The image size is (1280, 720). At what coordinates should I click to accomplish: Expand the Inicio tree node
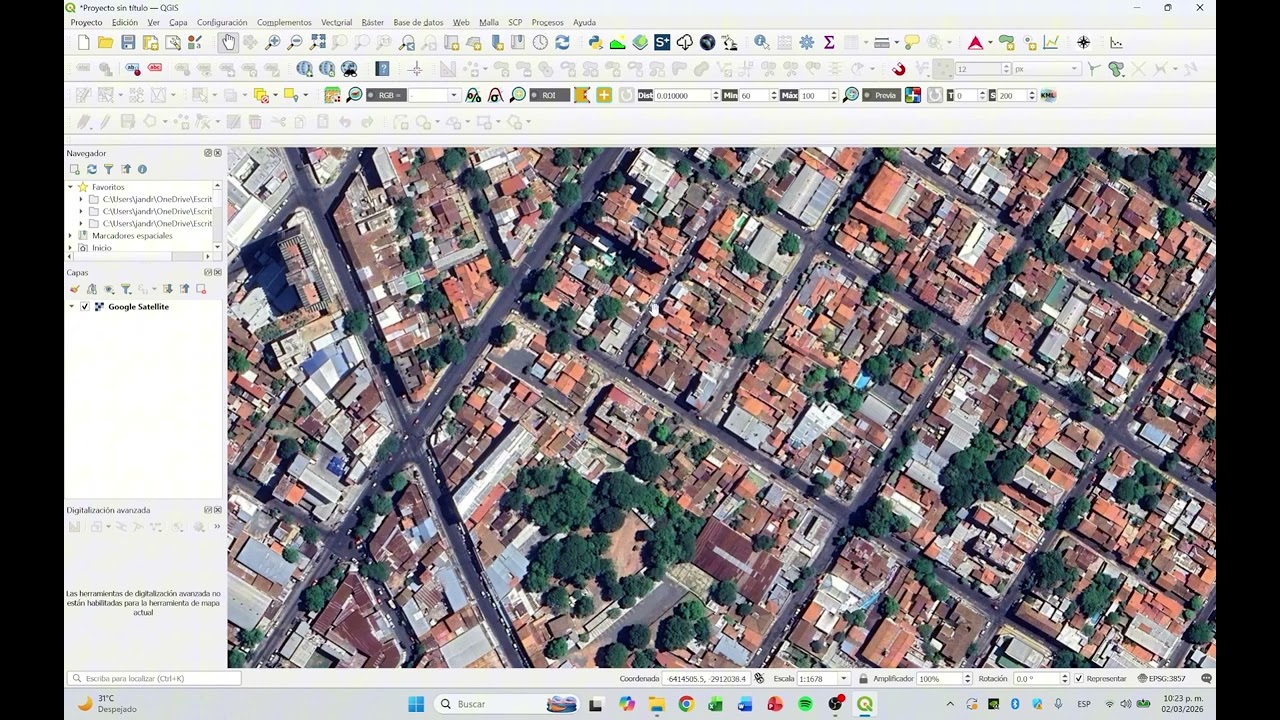[71, 248]
